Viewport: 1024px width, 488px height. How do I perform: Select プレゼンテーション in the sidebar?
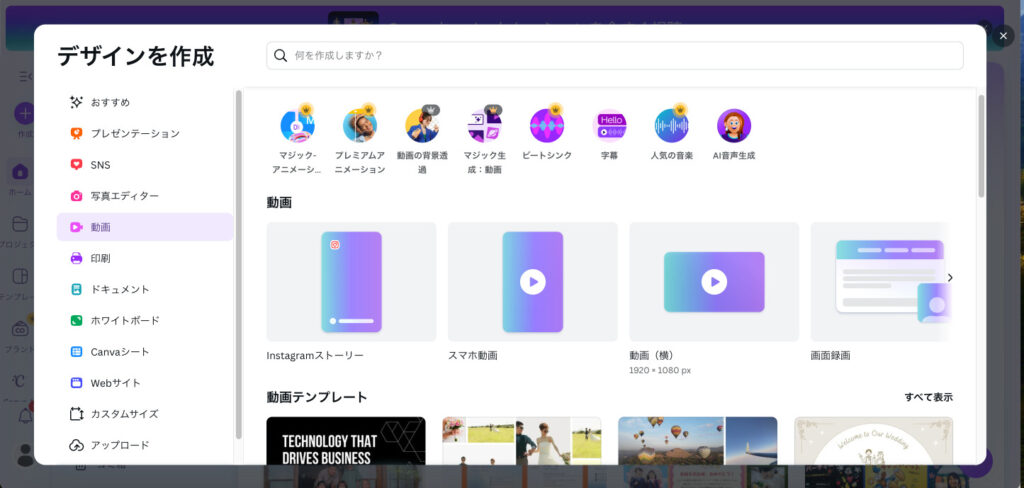(x=135, y=133)
